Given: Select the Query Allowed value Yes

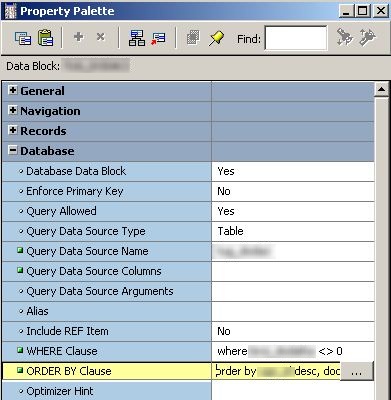Looking at the screenshot, I should point(293,211).
